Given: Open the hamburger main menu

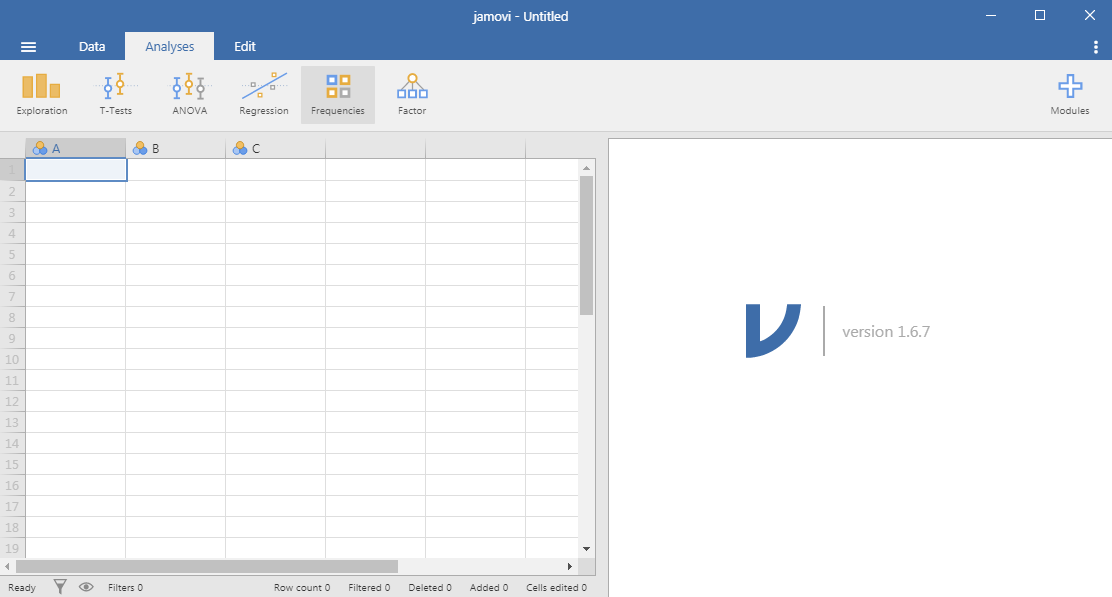Looking at the screenshot, I should point(28,47).
